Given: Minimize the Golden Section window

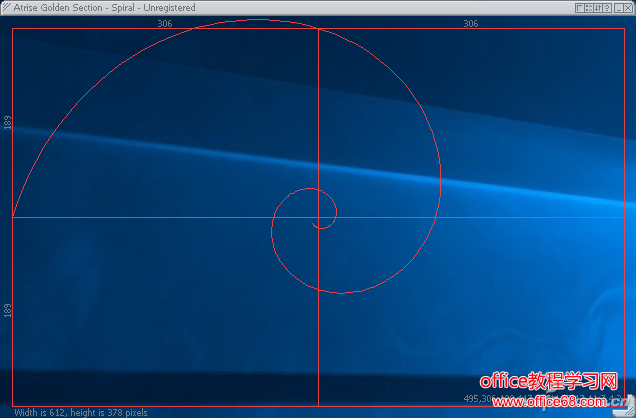Looking at the screenshot, I should (x=619, y=8).
